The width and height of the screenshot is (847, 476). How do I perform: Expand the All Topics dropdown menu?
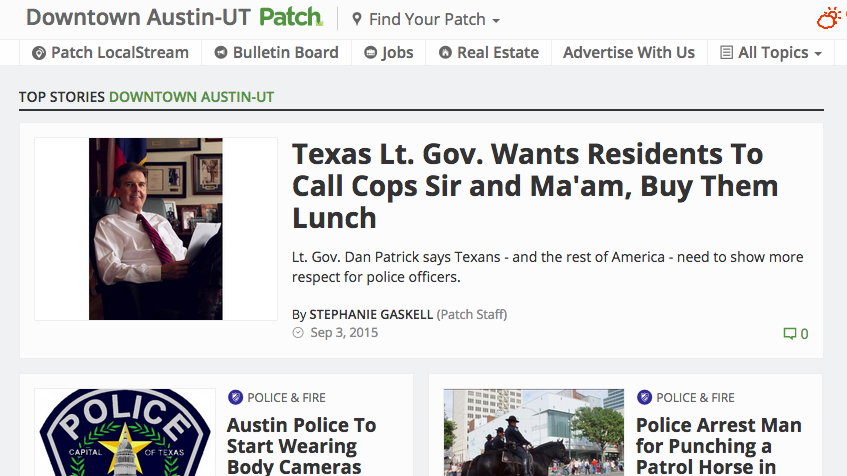(771, 52)
